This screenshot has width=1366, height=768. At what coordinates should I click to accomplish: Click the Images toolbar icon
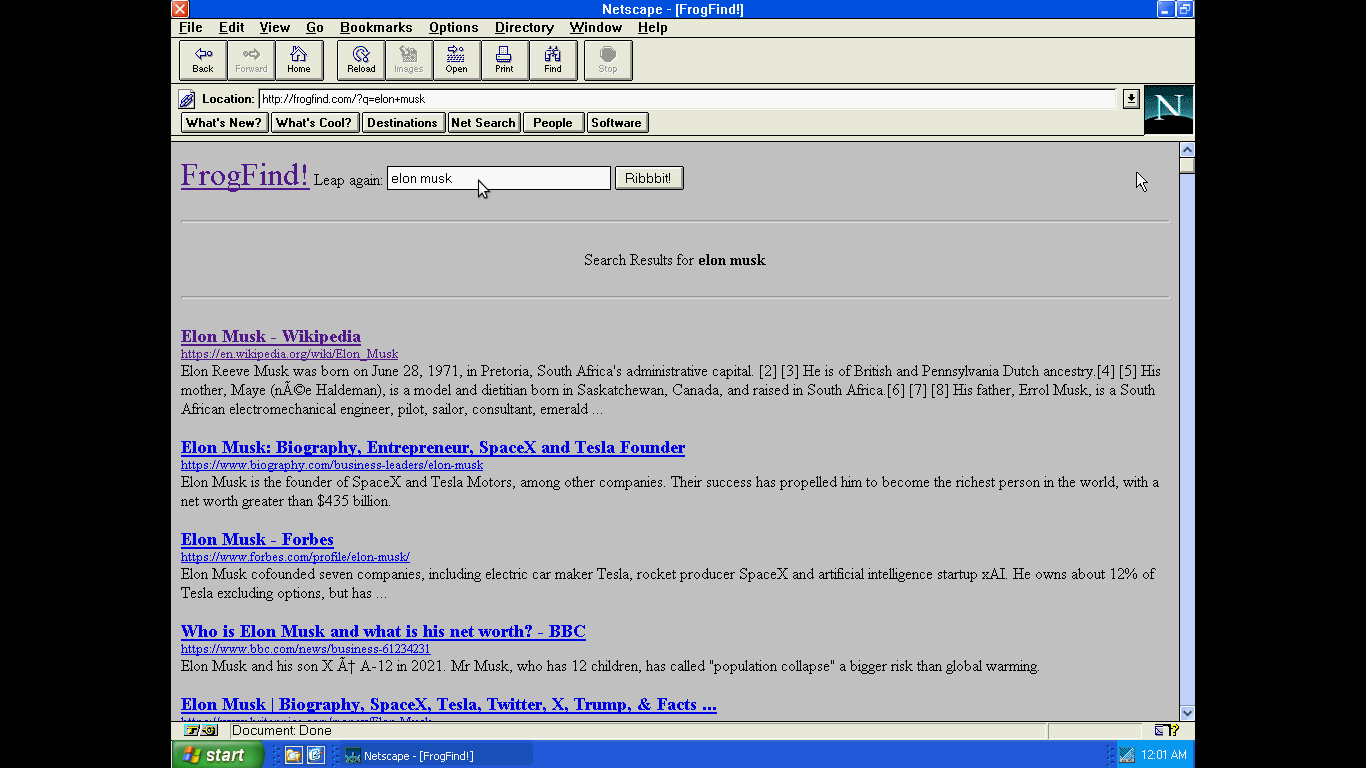[409, 60]
